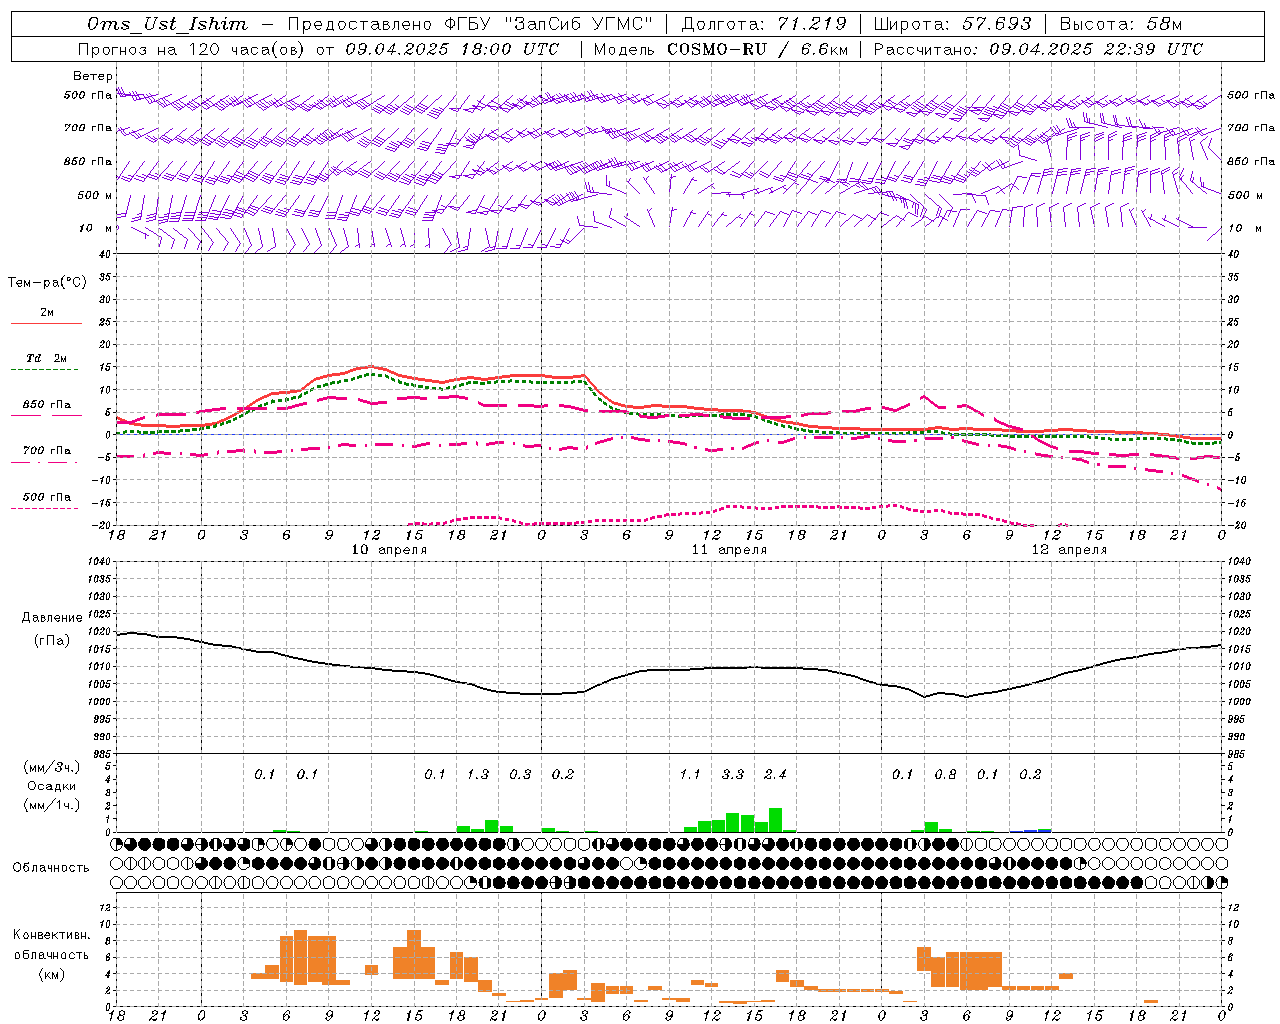
Task: Click the '2.4' precipitation amount value
Action: 775,774
